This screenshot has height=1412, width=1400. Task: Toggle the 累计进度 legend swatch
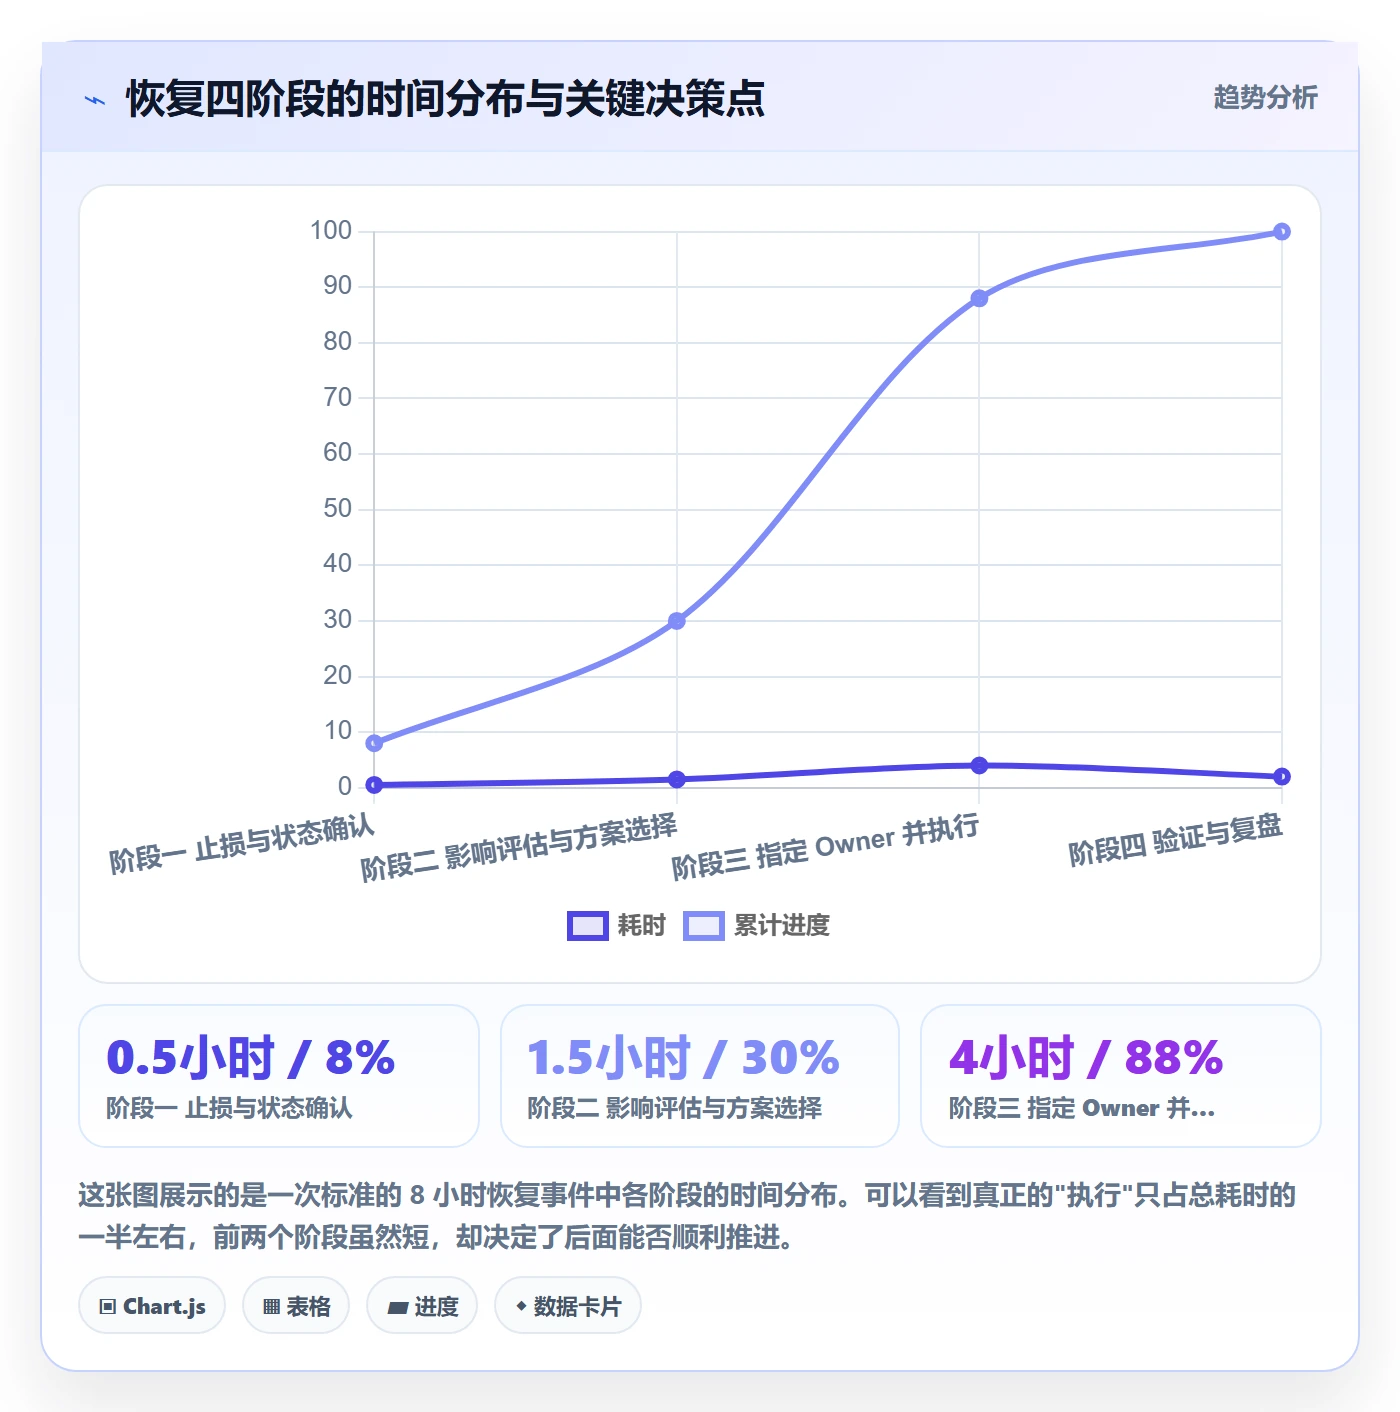coord(703,926)
